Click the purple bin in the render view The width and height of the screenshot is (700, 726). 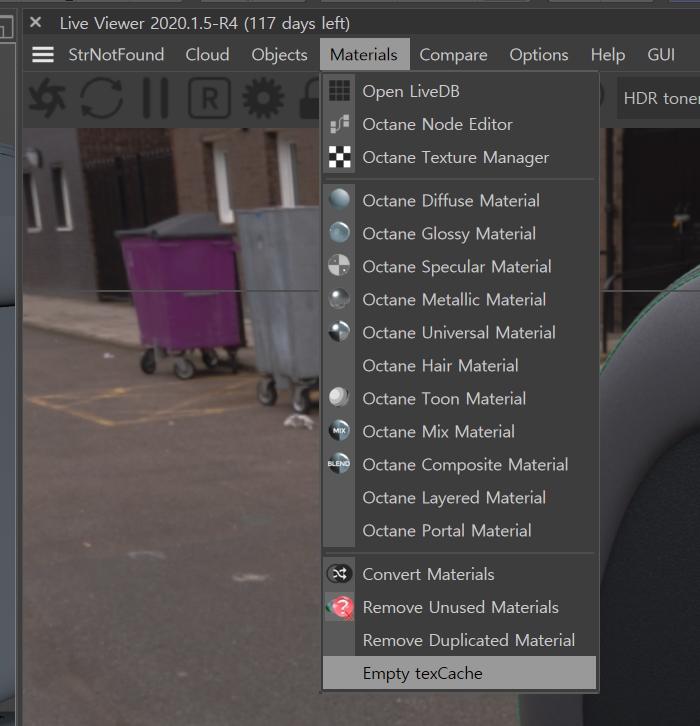(x=181, y=296)
